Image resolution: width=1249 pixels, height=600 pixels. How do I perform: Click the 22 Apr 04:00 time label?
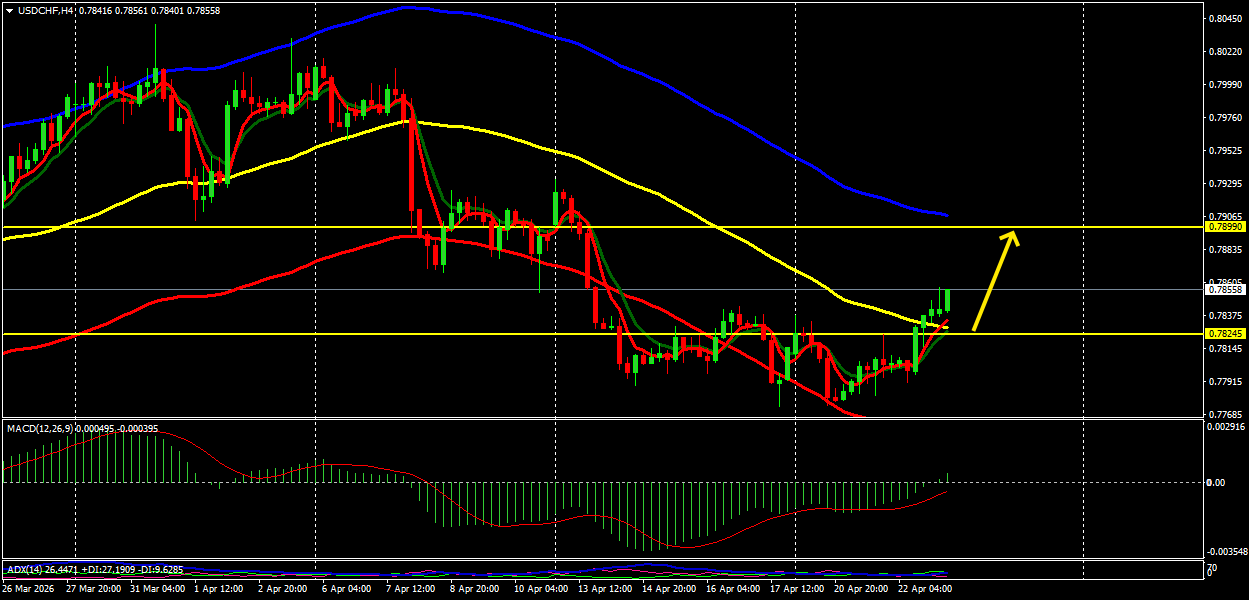(925, 589)
